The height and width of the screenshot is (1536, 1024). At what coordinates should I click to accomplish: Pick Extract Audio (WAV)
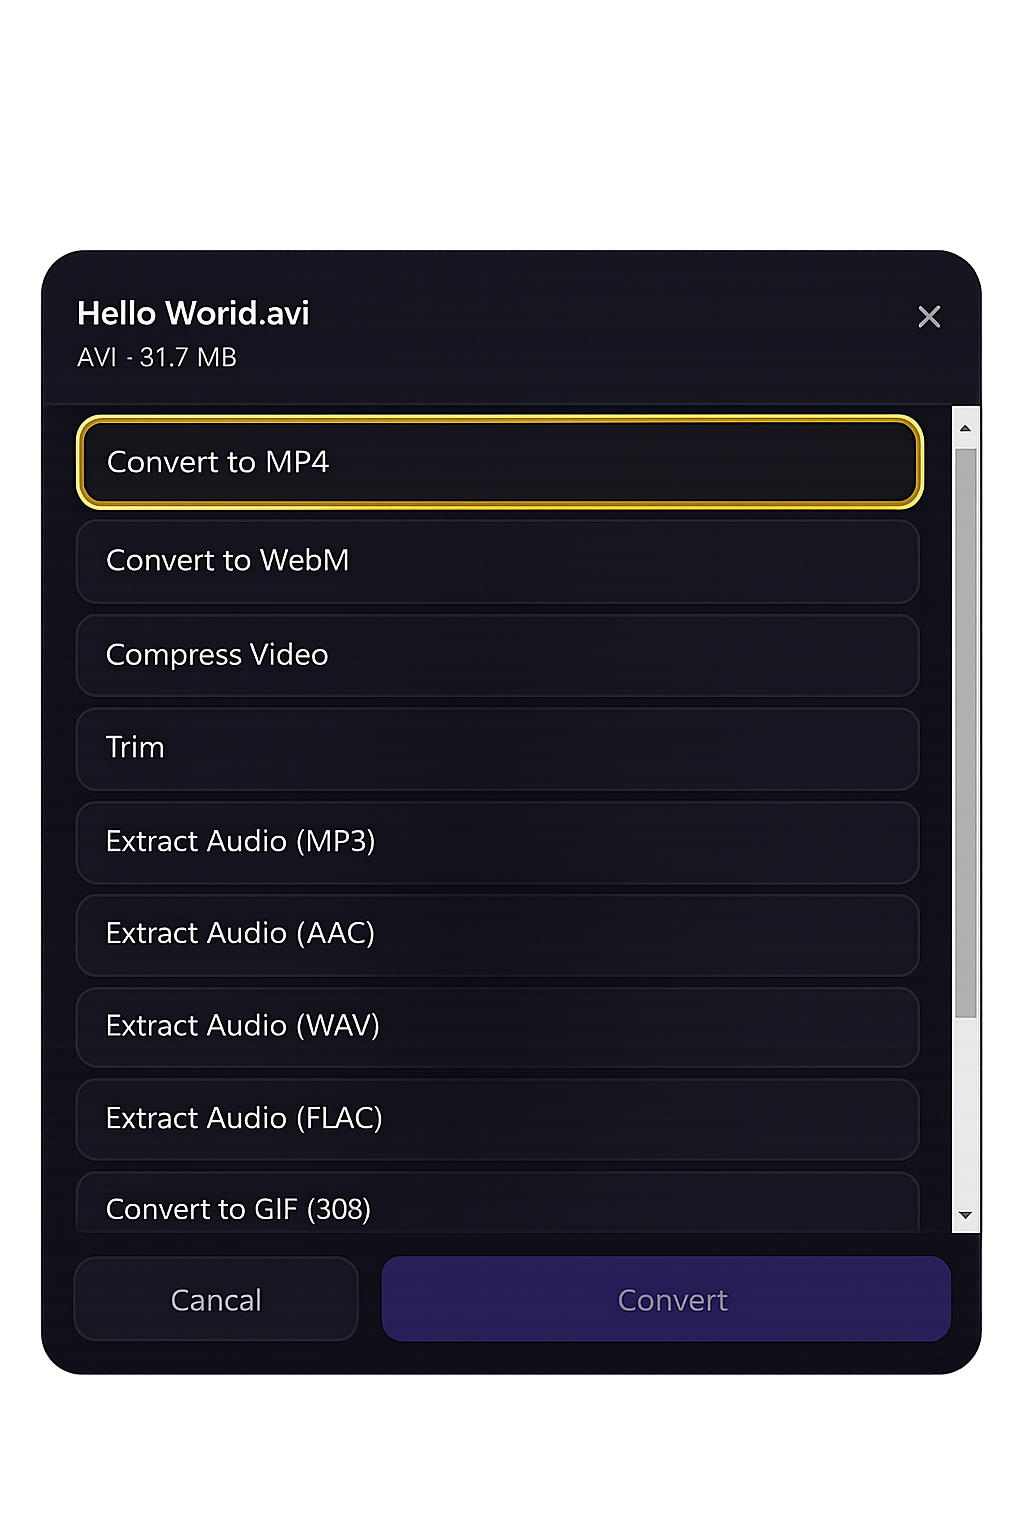click(498, 1027)
